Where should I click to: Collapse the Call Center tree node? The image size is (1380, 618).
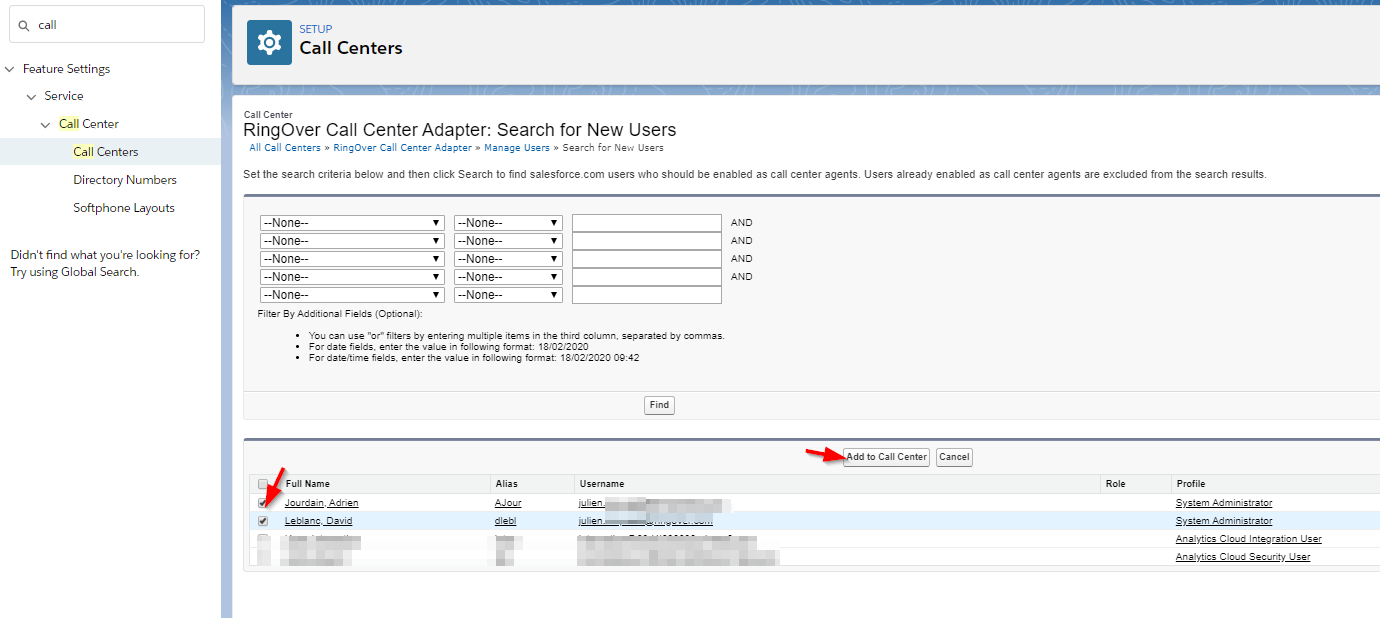[46, 124]
